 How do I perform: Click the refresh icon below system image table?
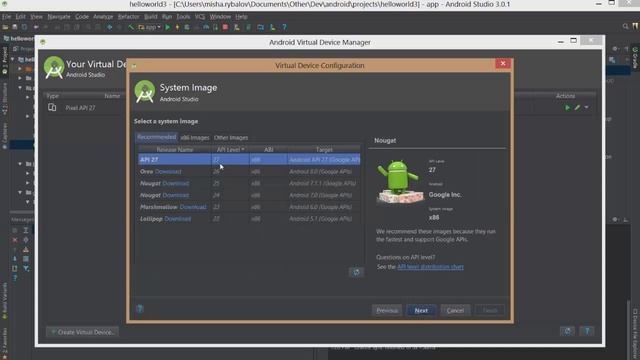(x=356, y=272)
